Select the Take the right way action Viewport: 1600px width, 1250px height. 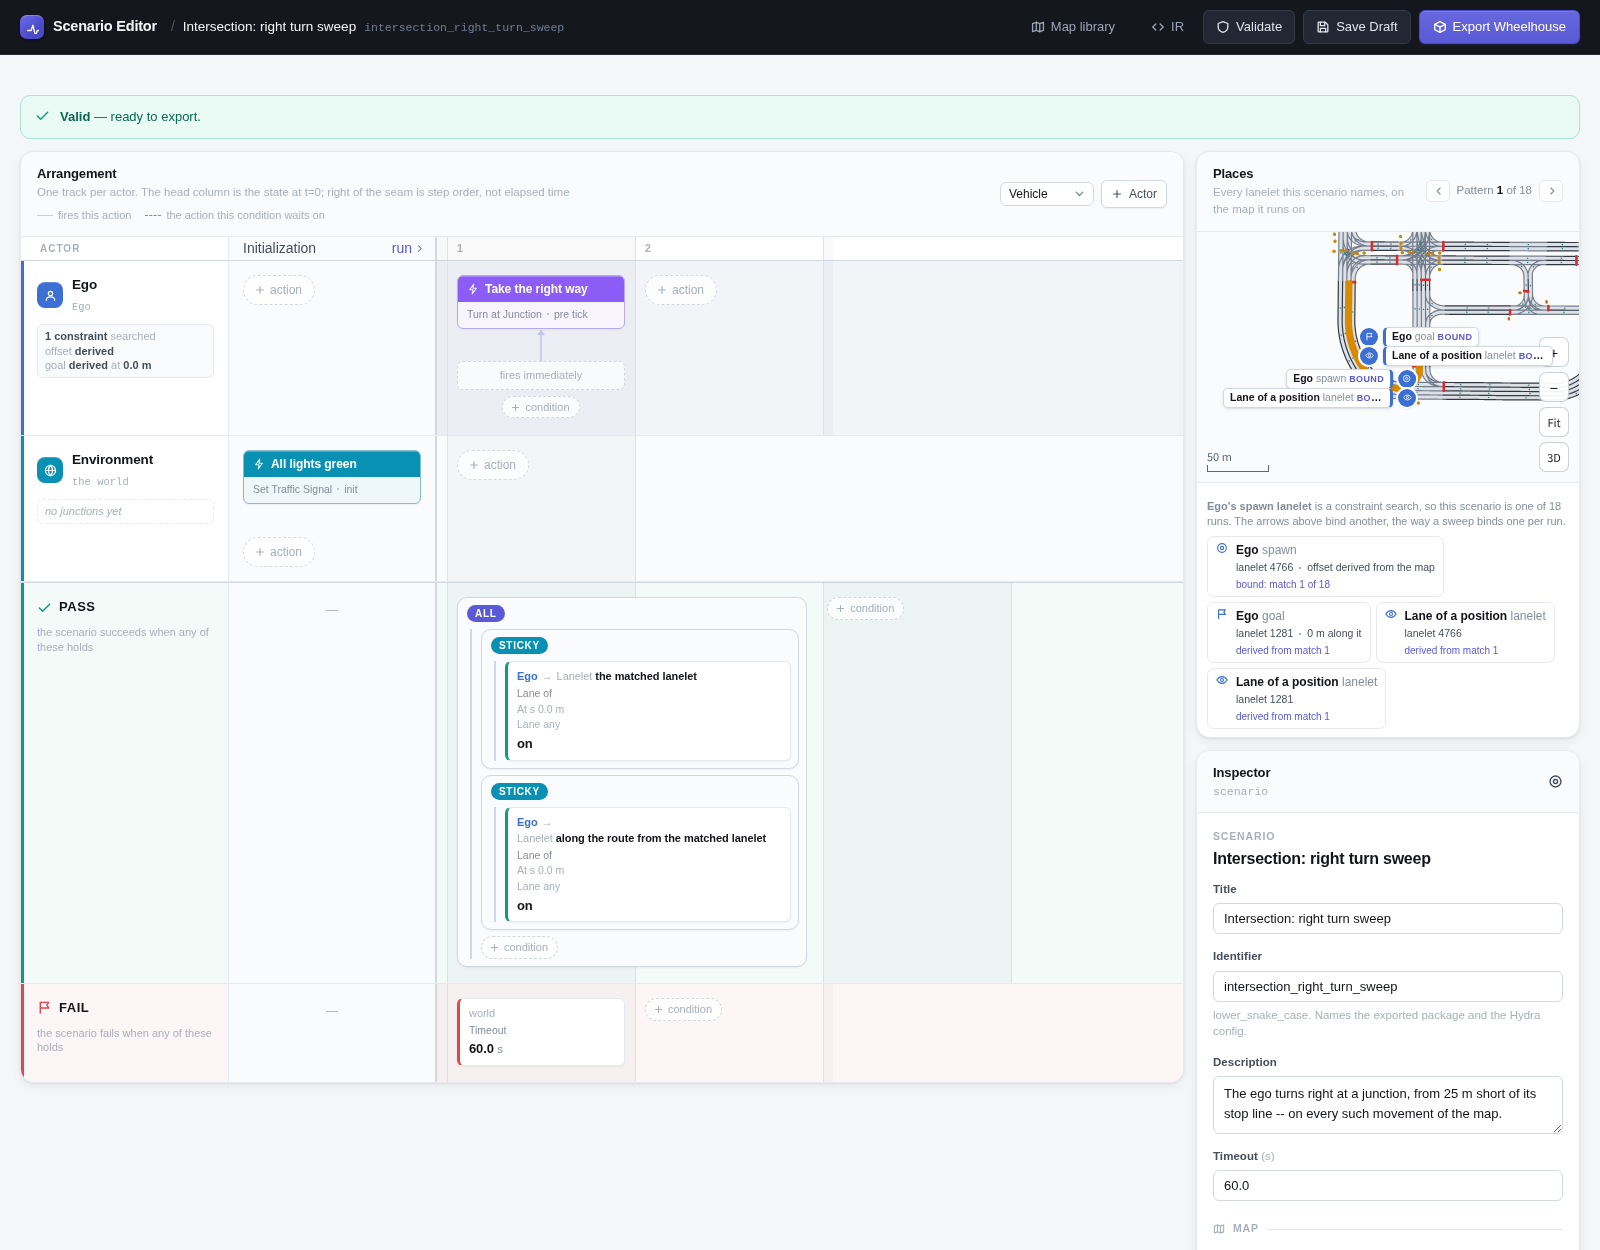[541, 302]
